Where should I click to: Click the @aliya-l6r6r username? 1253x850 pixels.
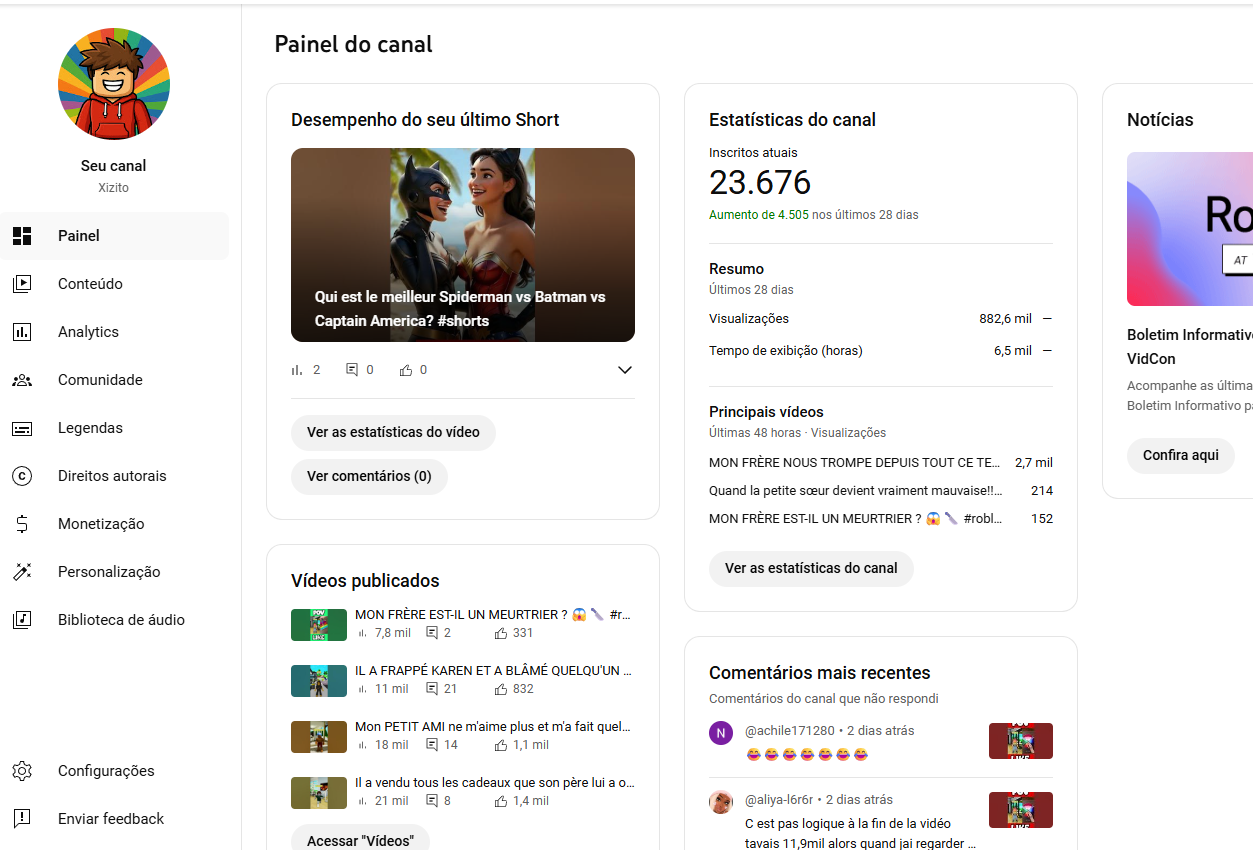779,800
